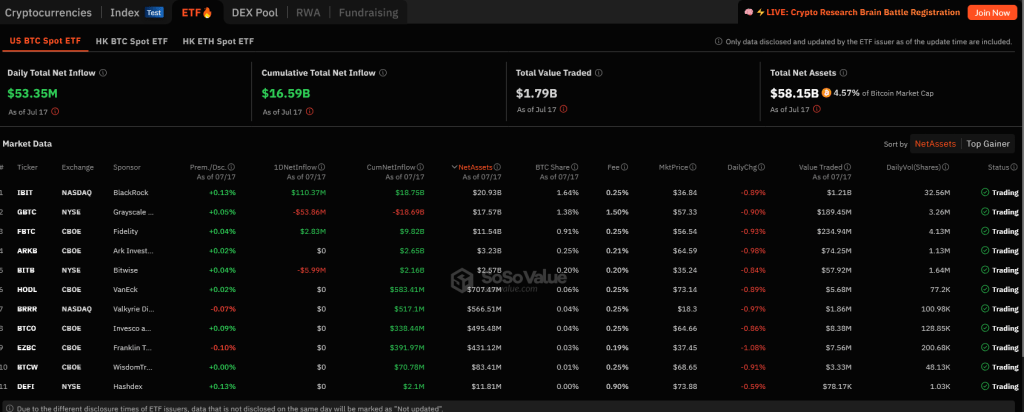1024x412 pixels.
Task: Click info icon on Fee column header
Action: point(624,167)
